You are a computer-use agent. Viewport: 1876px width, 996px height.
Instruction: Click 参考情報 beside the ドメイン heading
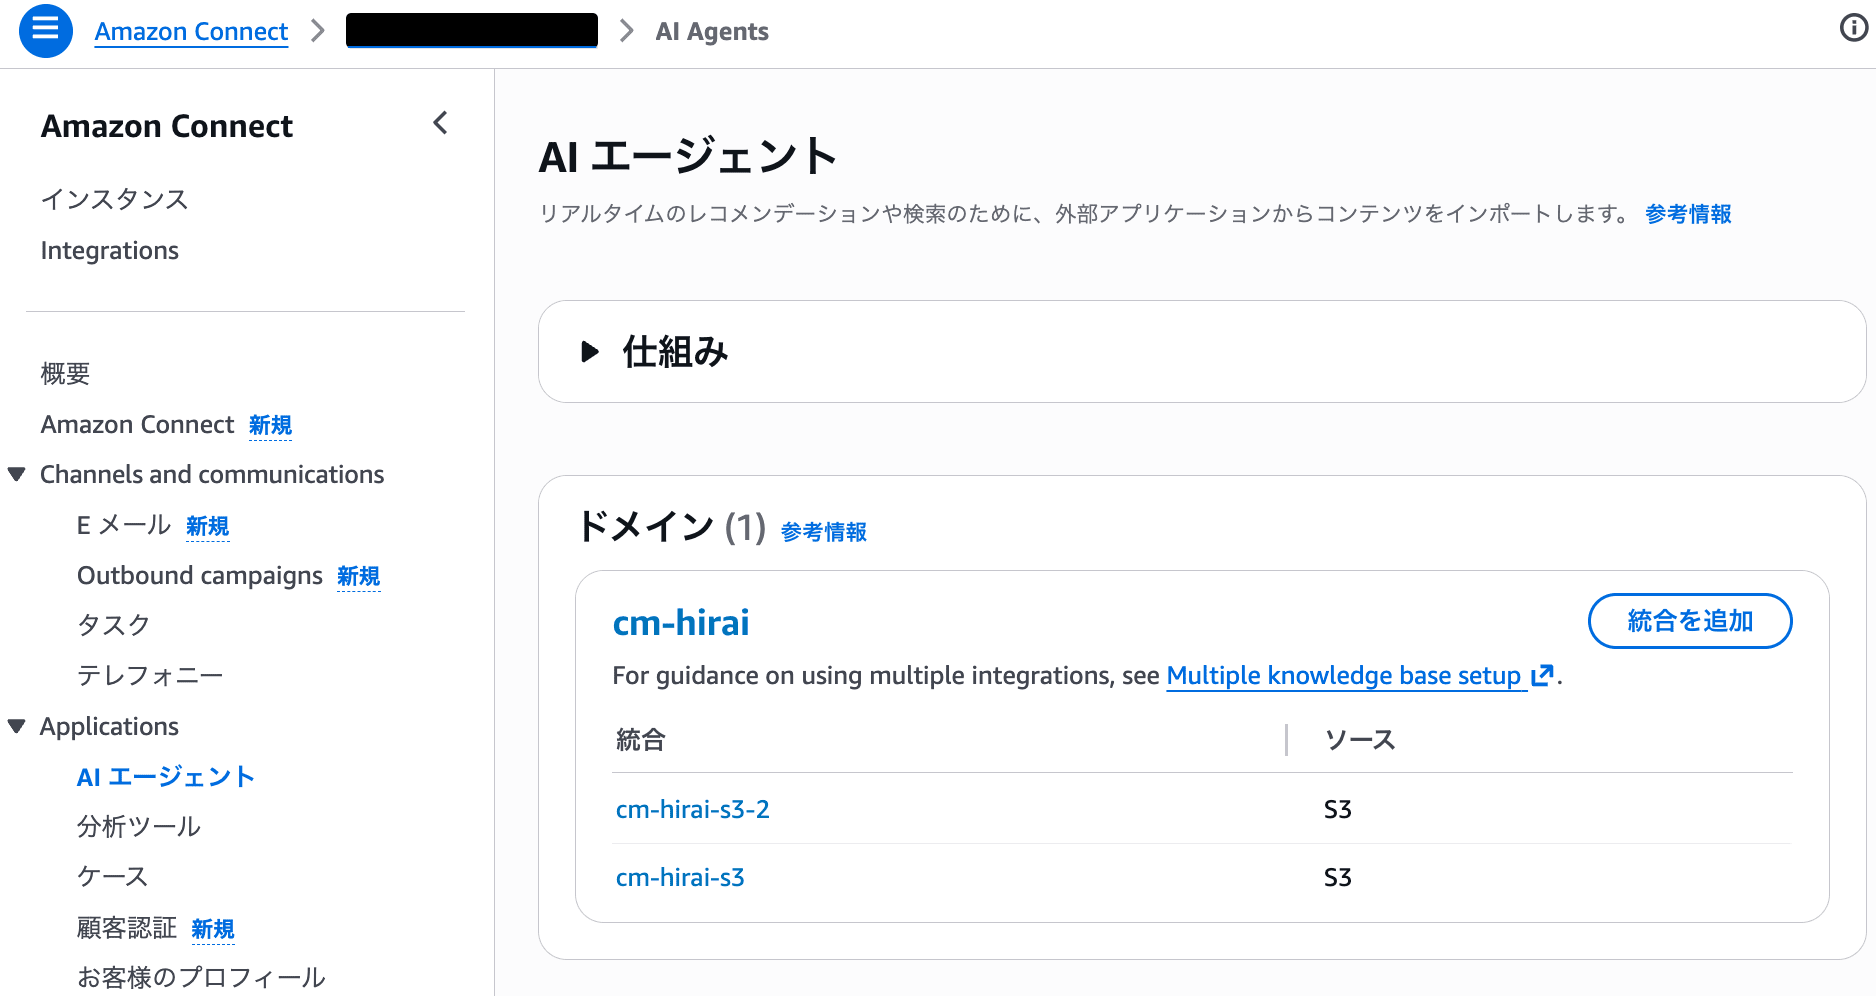822,532
